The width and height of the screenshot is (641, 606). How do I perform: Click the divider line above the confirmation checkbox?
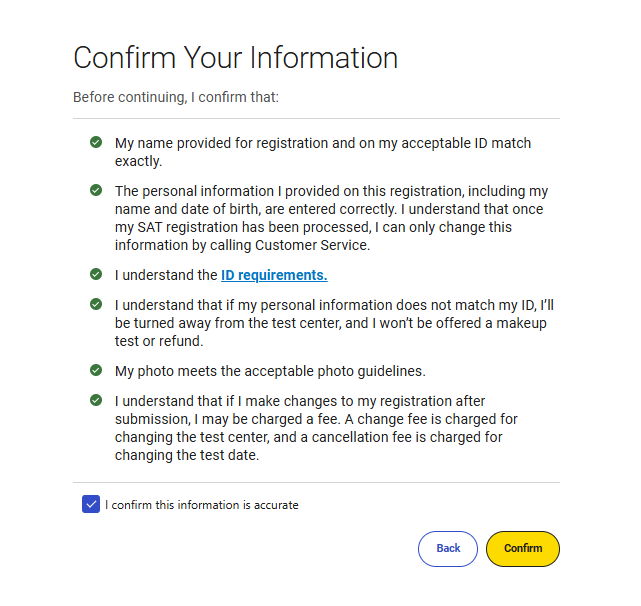click(x=316, y=482)
